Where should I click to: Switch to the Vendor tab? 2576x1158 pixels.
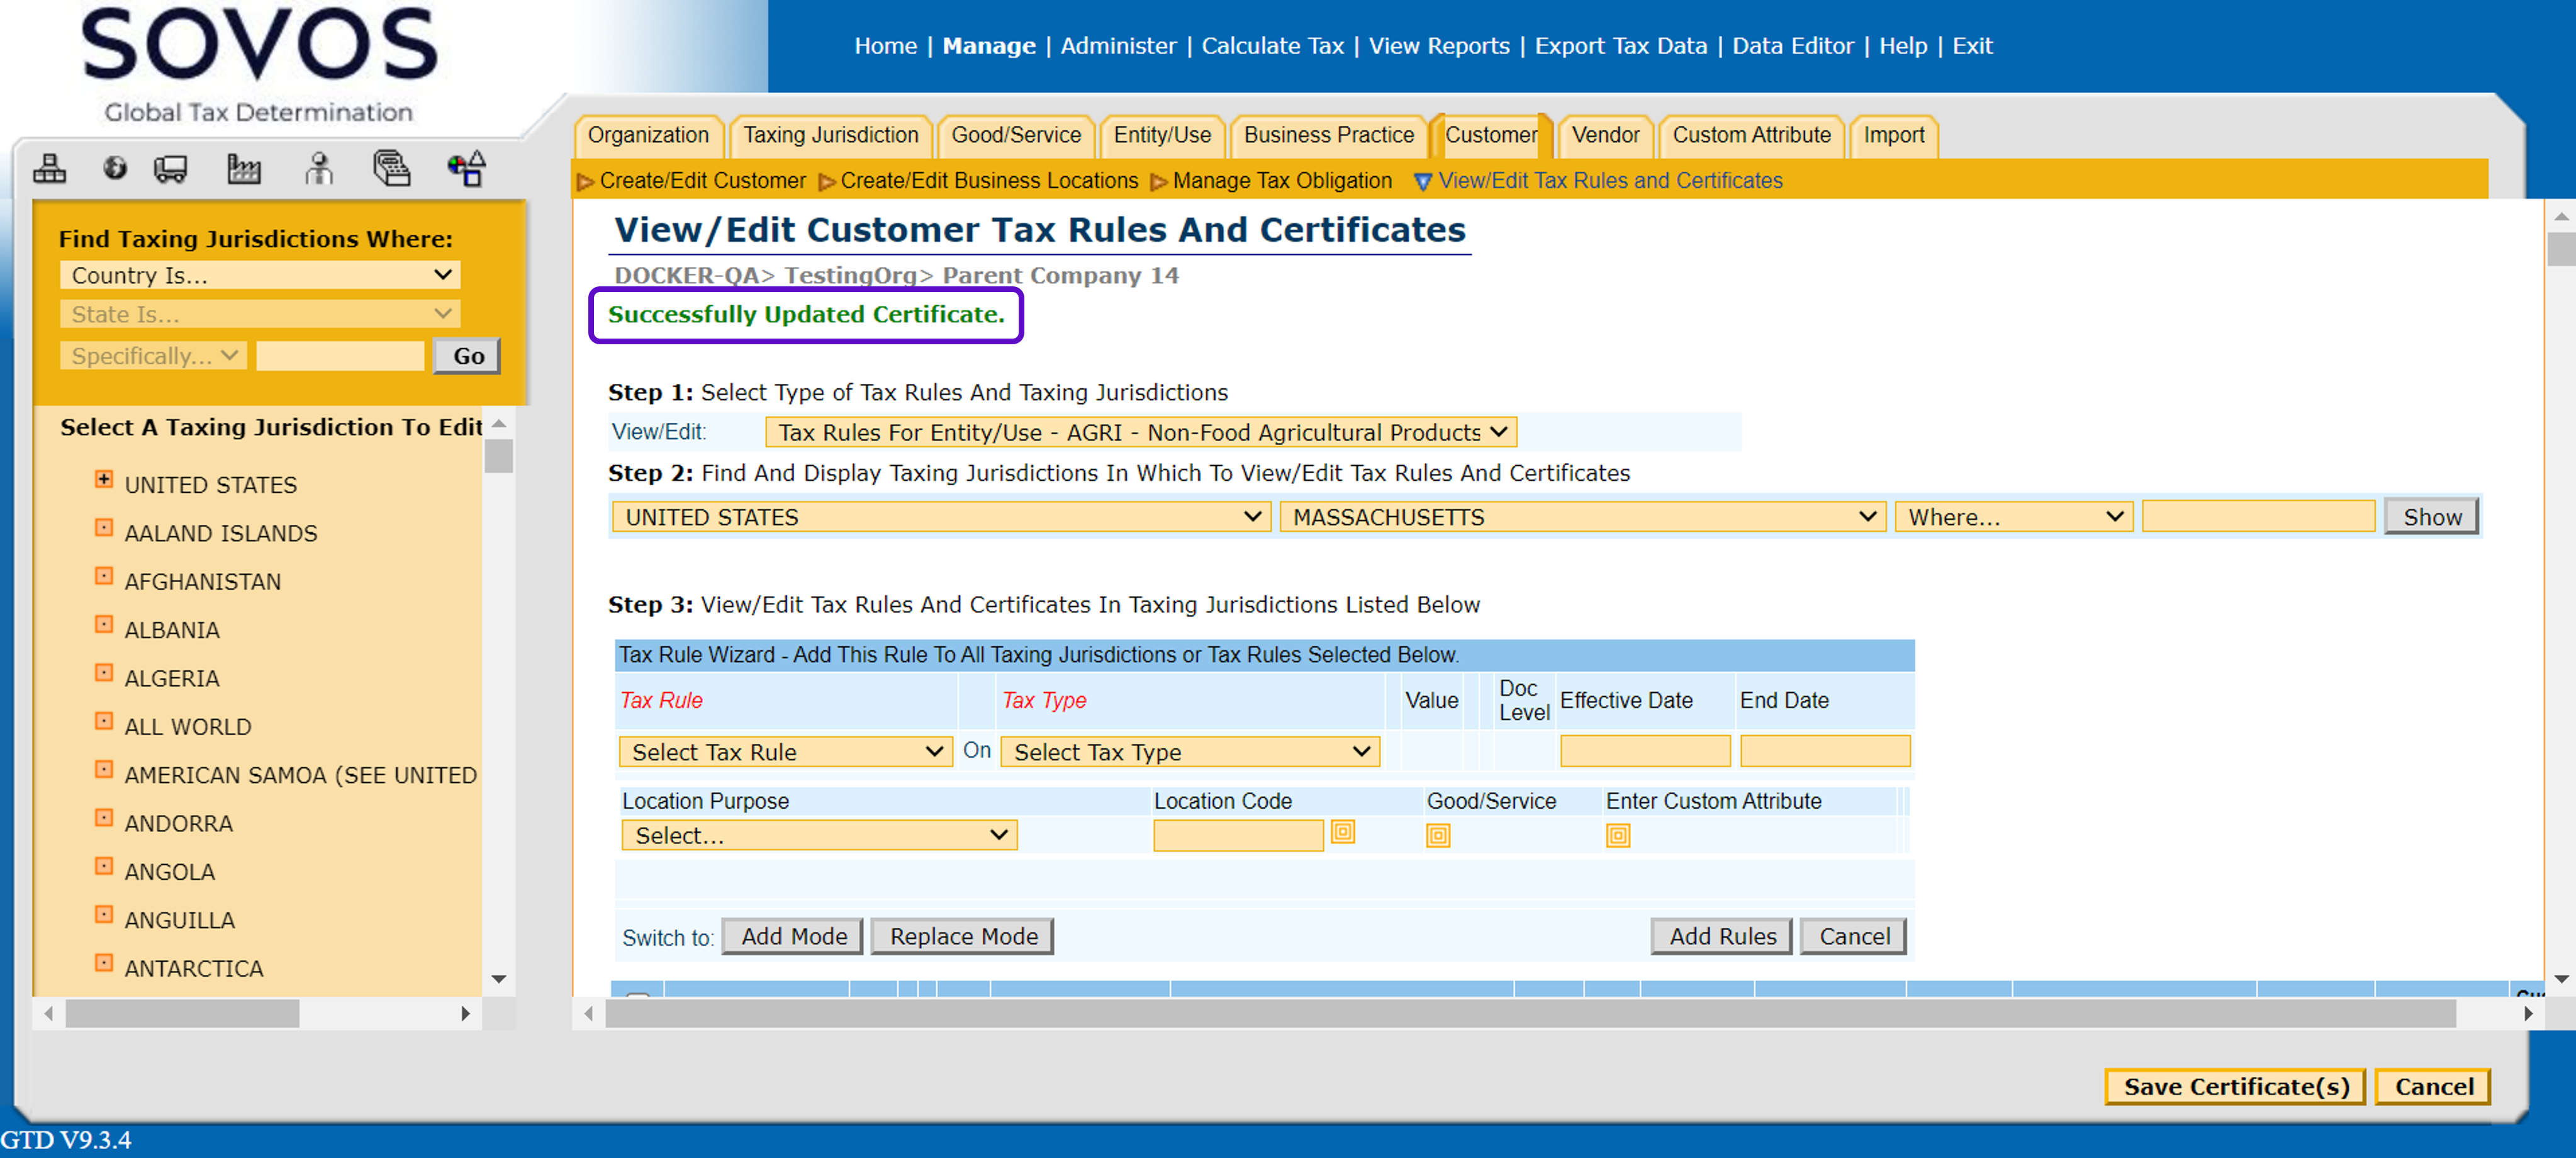coord(1604,135)
